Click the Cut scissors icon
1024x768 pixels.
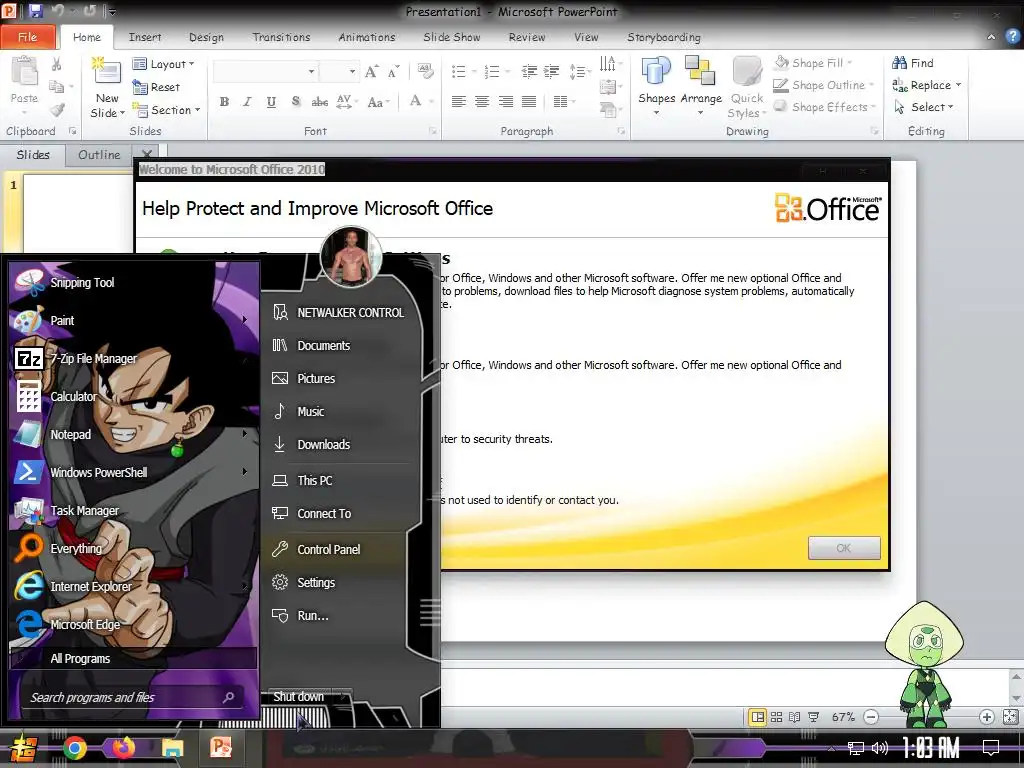click(56, 64)
